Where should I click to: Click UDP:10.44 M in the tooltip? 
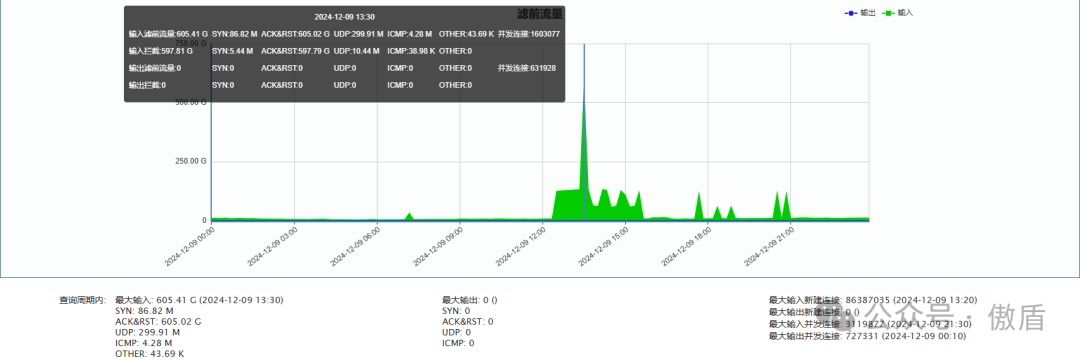pyautogui.click(x=357, y=51)
